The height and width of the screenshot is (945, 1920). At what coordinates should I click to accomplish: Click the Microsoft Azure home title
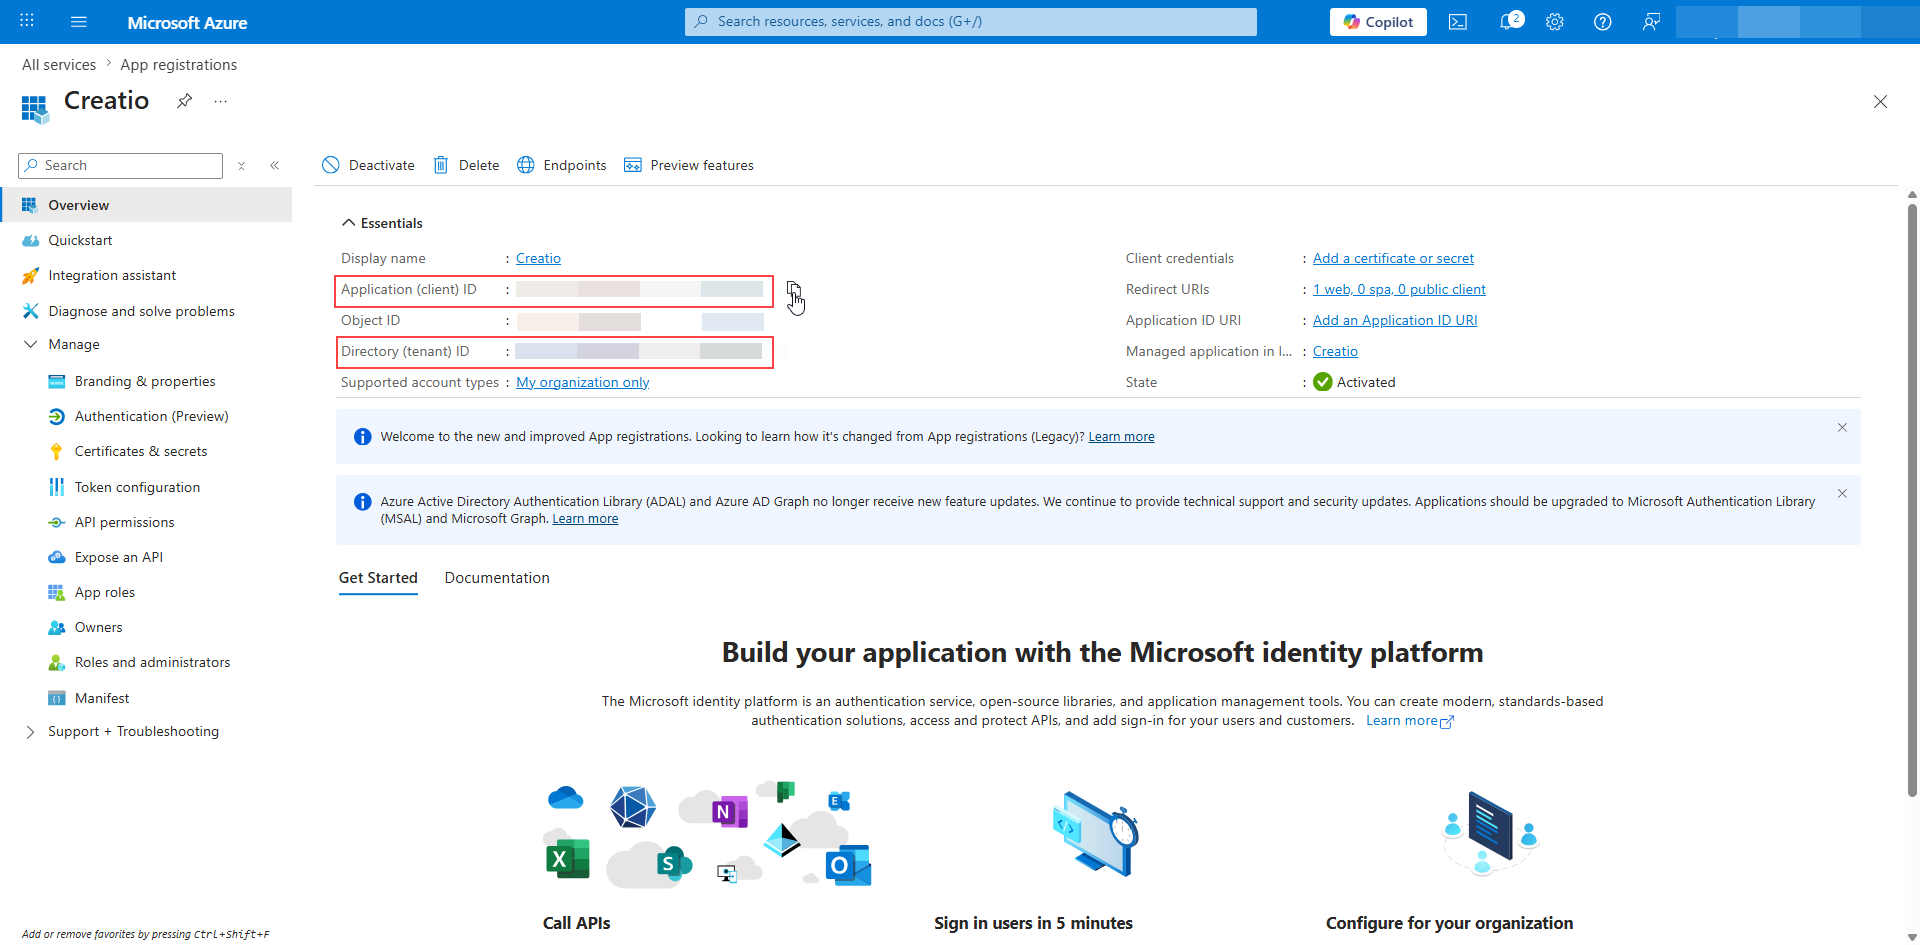tap(187, 22)
